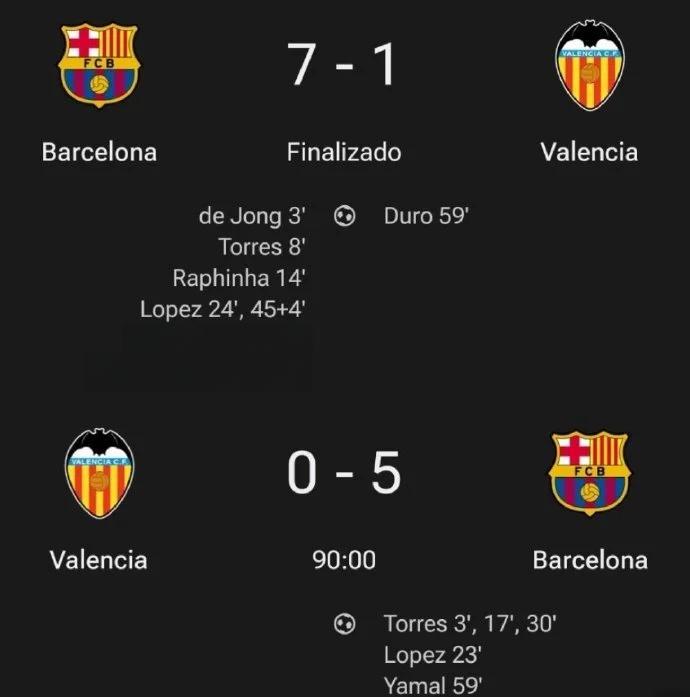The width and height of the screenshot is (690, 697).
Task: Select the Torres 3', 17', 30' hat-trick entry
Action: [x=470, y=624]
